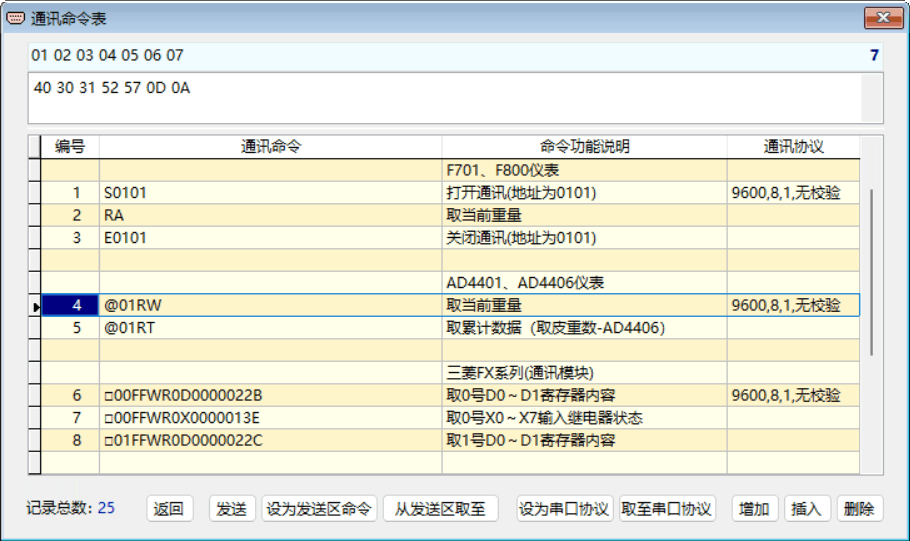
Task: Click the table vertical scrollbar thumb
Action: pos(871,272)
